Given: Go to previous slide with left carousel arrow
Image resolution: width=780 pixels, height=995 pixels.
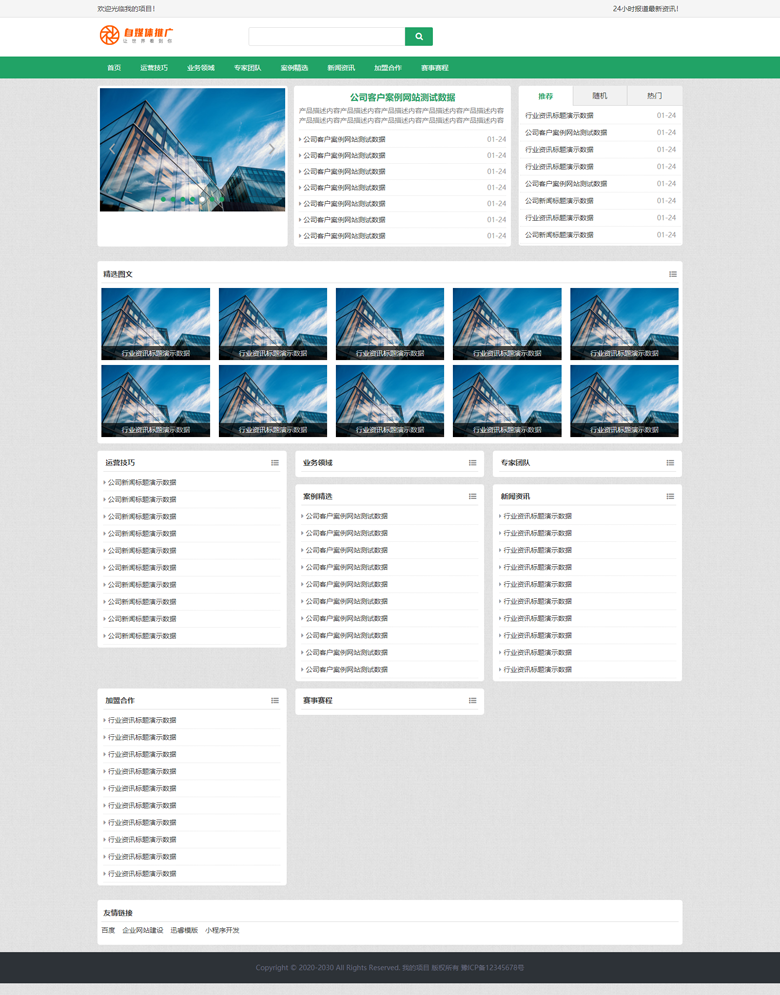Looking at the screenshot, I should pos(112,149).
